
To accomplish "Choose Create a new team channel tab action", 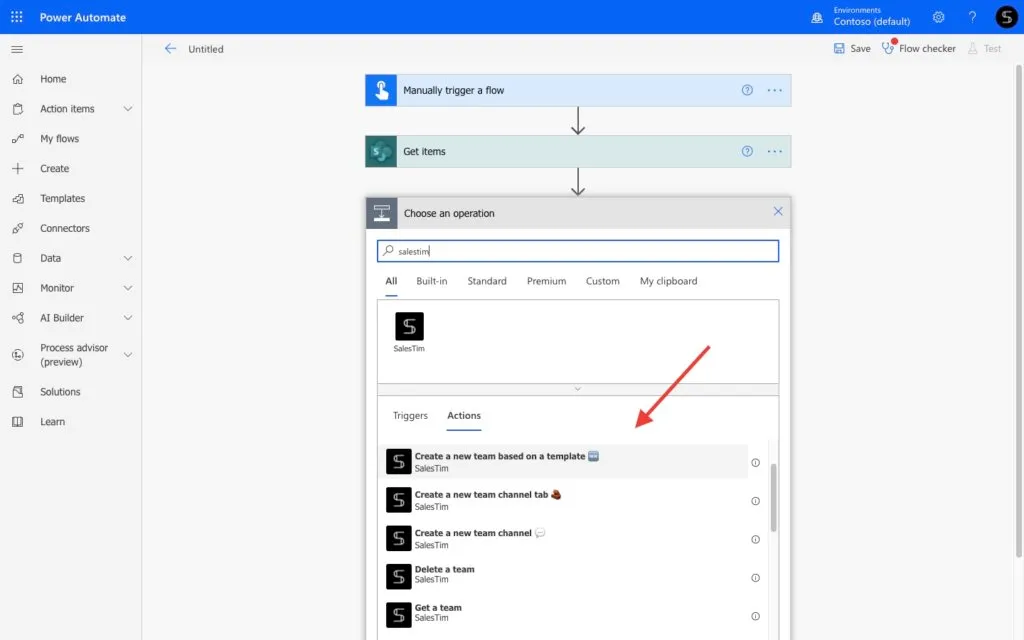I will click(x=563, y=500).
